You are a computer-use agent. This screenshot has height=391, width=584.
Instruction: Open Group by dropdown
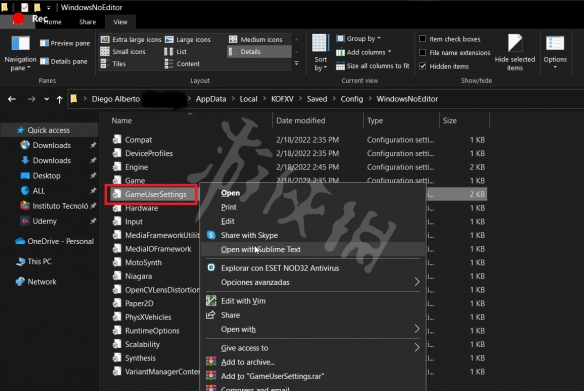pyautogui.click(x=358, y=38)
